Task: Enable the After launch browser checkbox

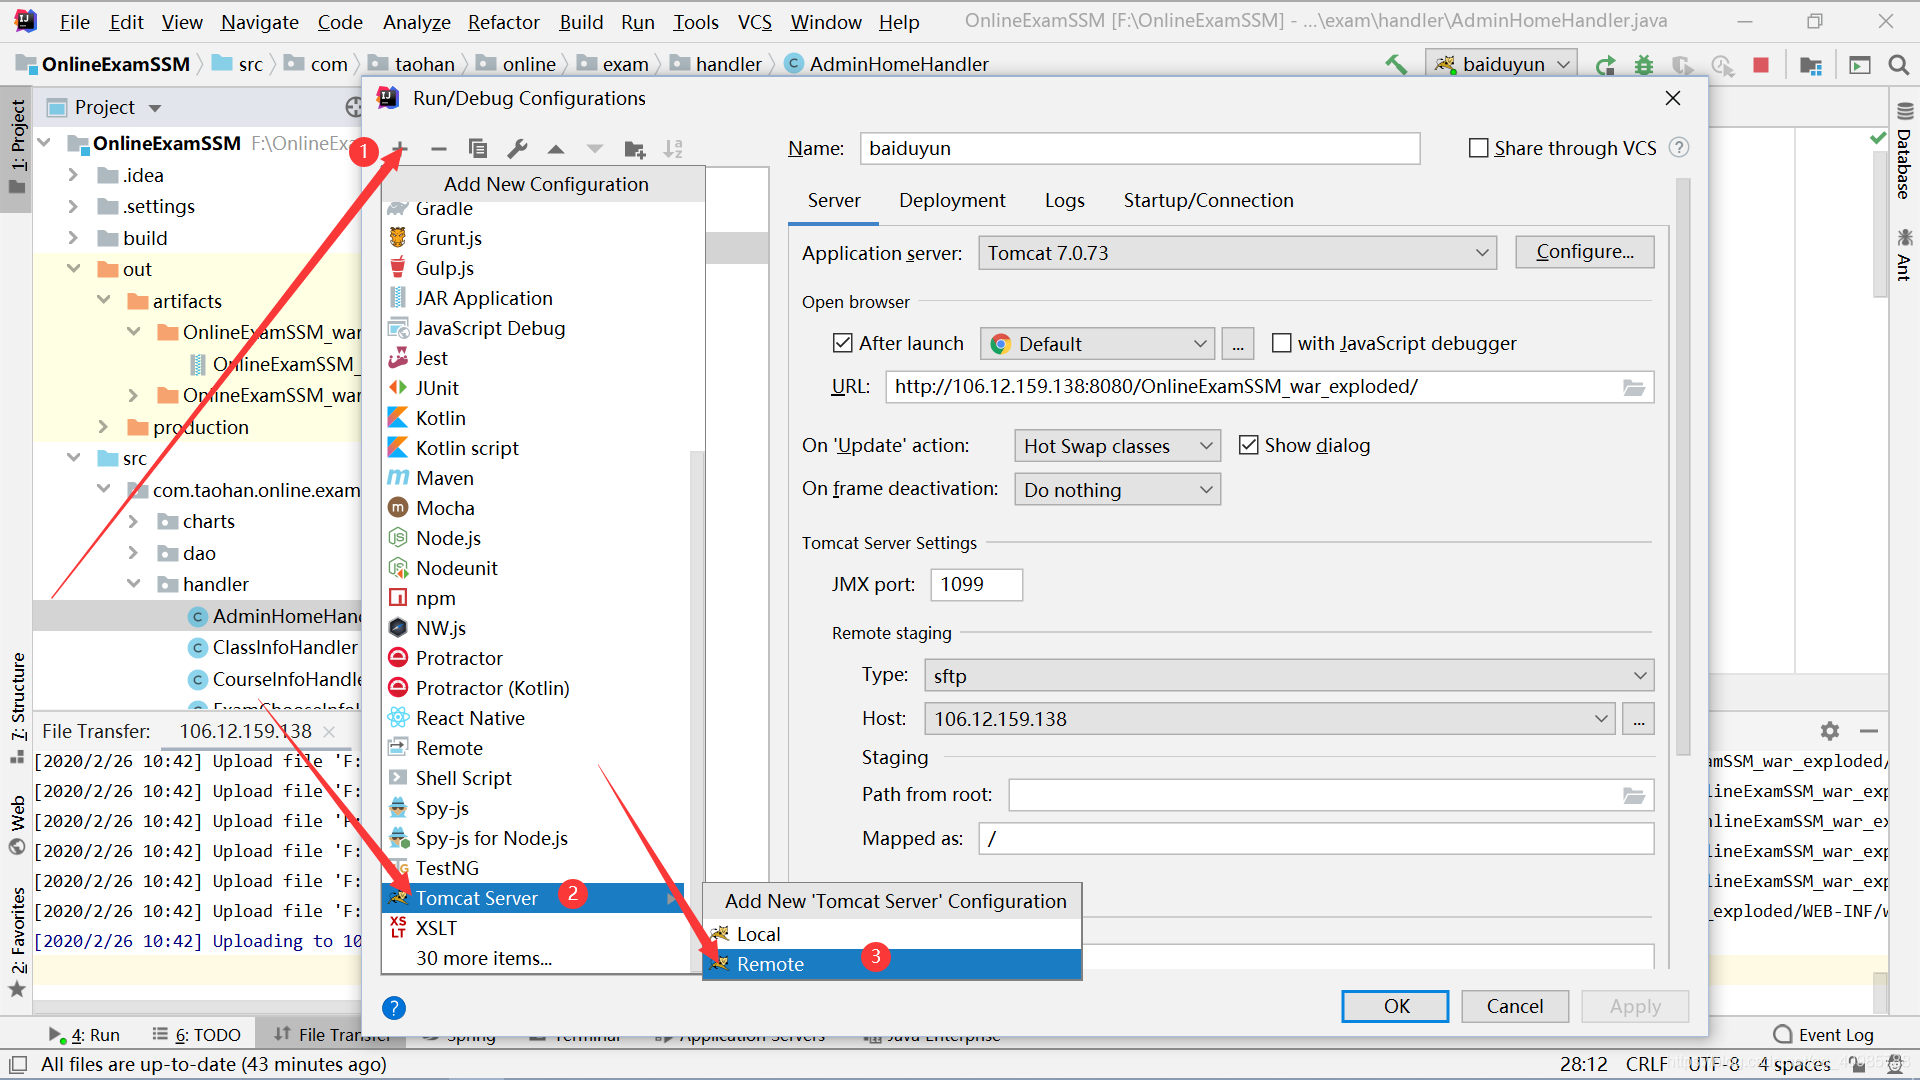Action: pyautogui.click(x=841, y=343)
